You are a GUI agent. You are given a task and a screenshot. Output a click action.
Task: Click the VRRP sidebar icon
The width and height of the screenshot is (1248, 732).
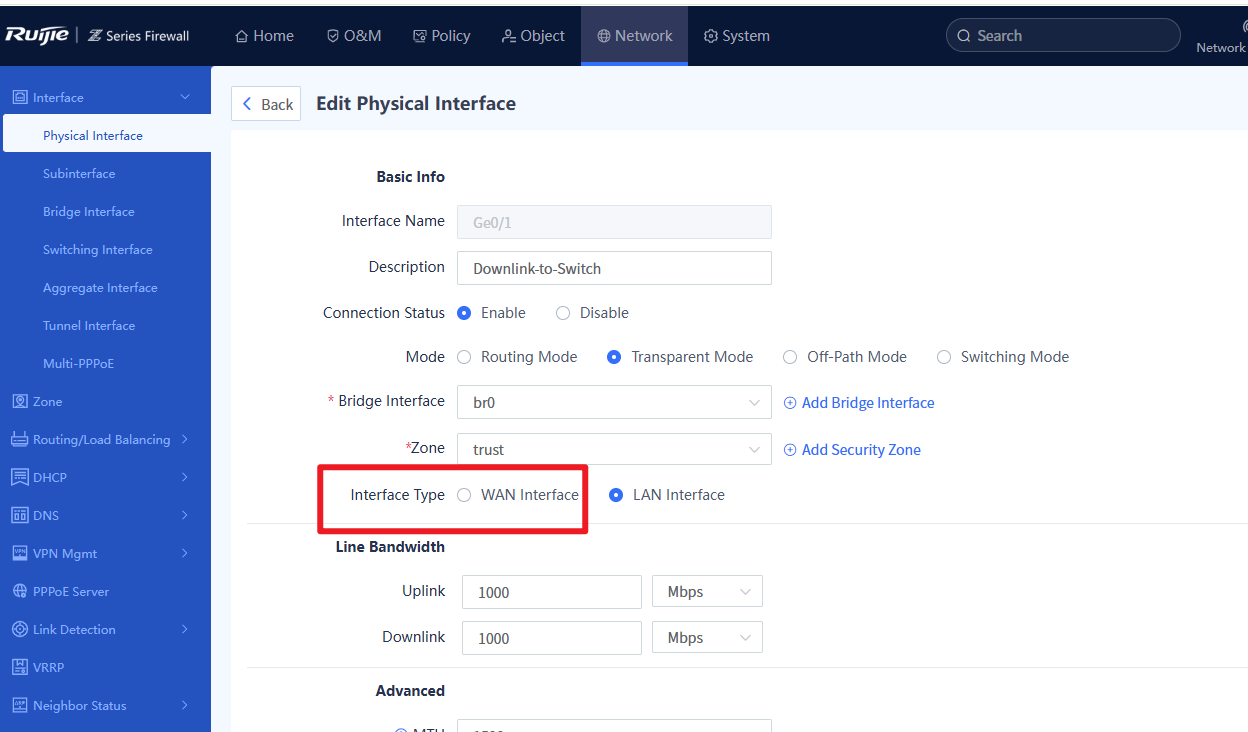pos(19,667)
